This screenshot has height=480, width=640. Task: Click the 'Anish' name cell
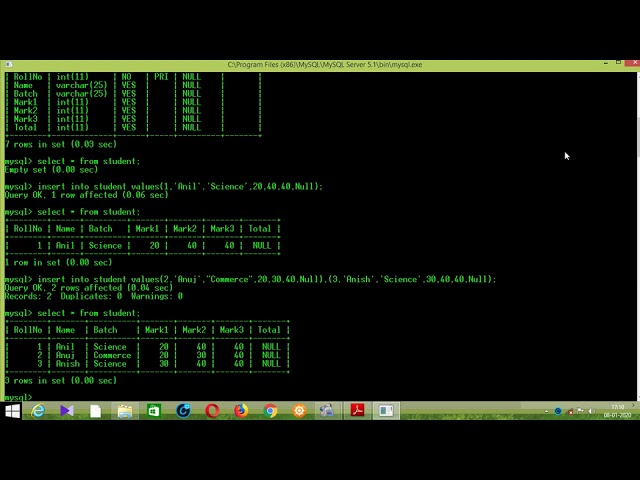click(x=68, y=364)
